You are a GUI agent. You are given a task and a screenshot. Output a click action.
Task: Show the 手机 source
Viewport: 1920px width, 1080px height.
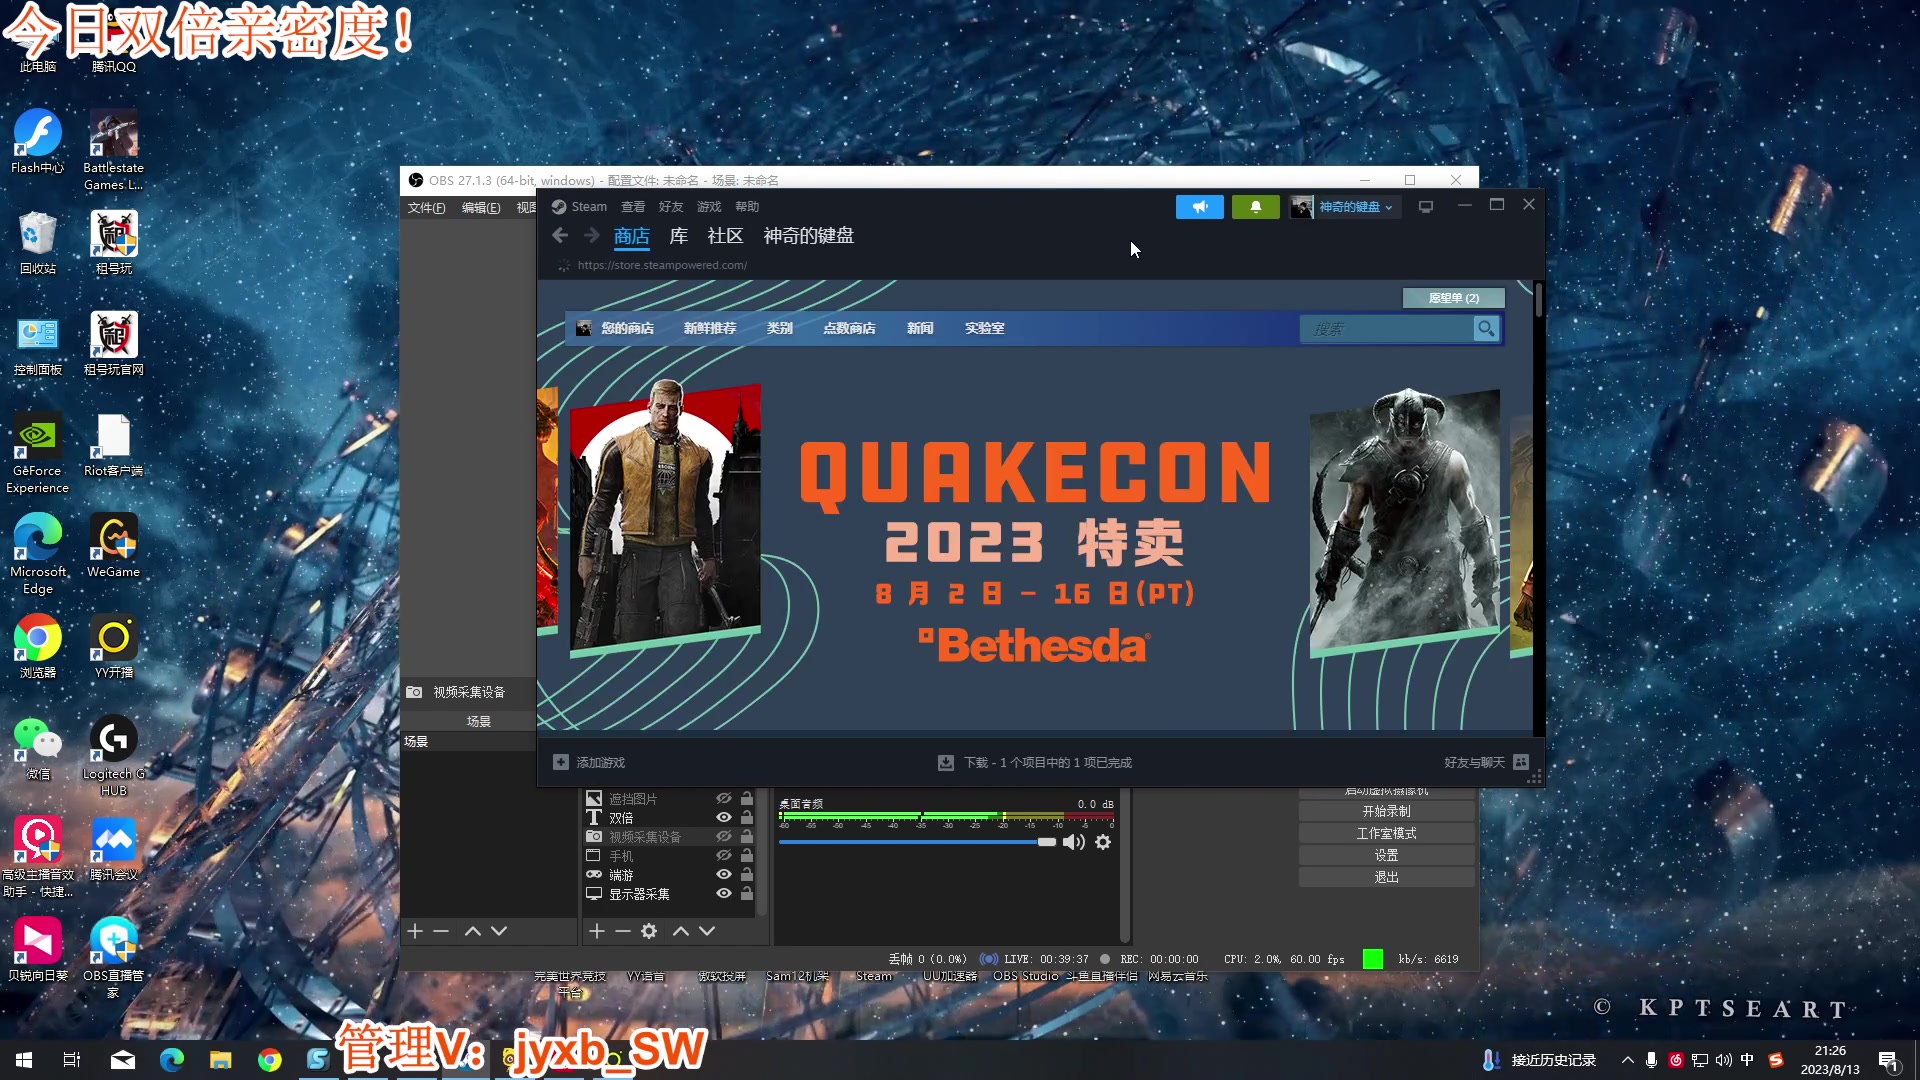click(x=724, y=856)
